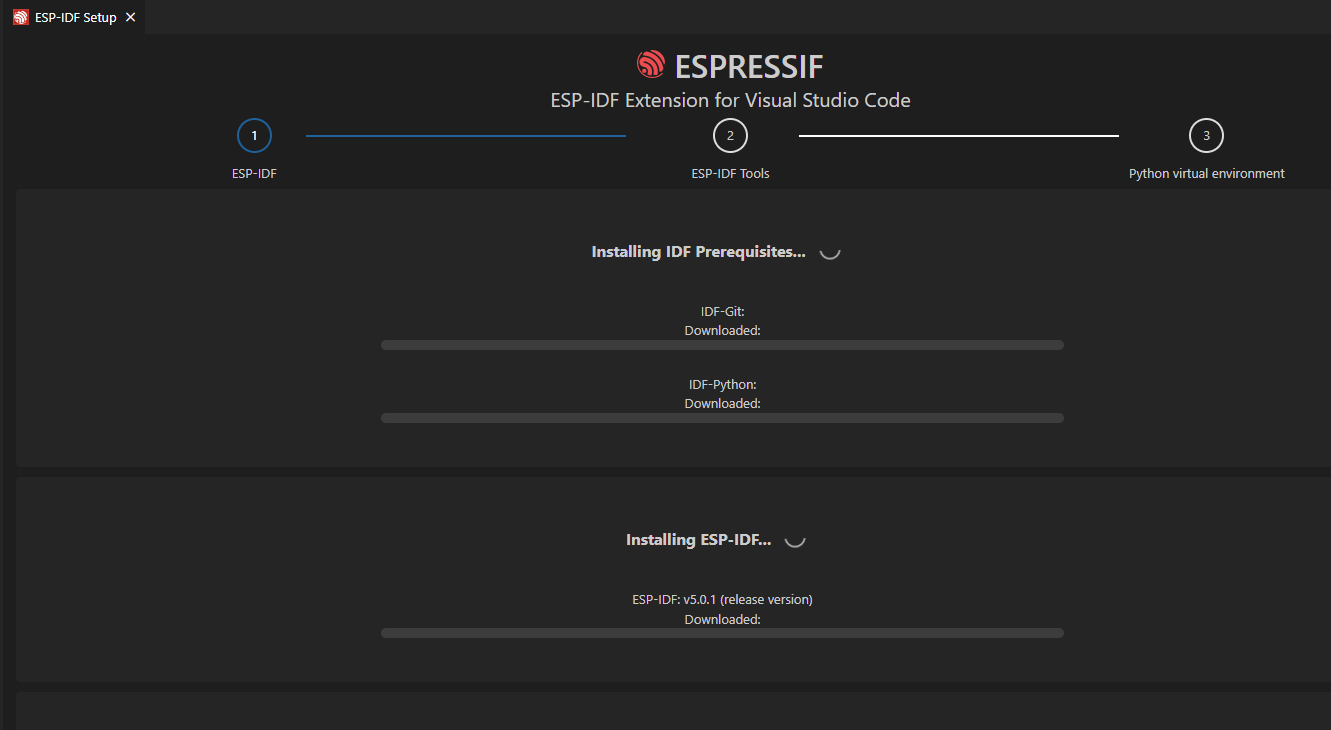Click the ESP-IDF v5.0.1 release version text
The image size is (1331, 730).
722,600
